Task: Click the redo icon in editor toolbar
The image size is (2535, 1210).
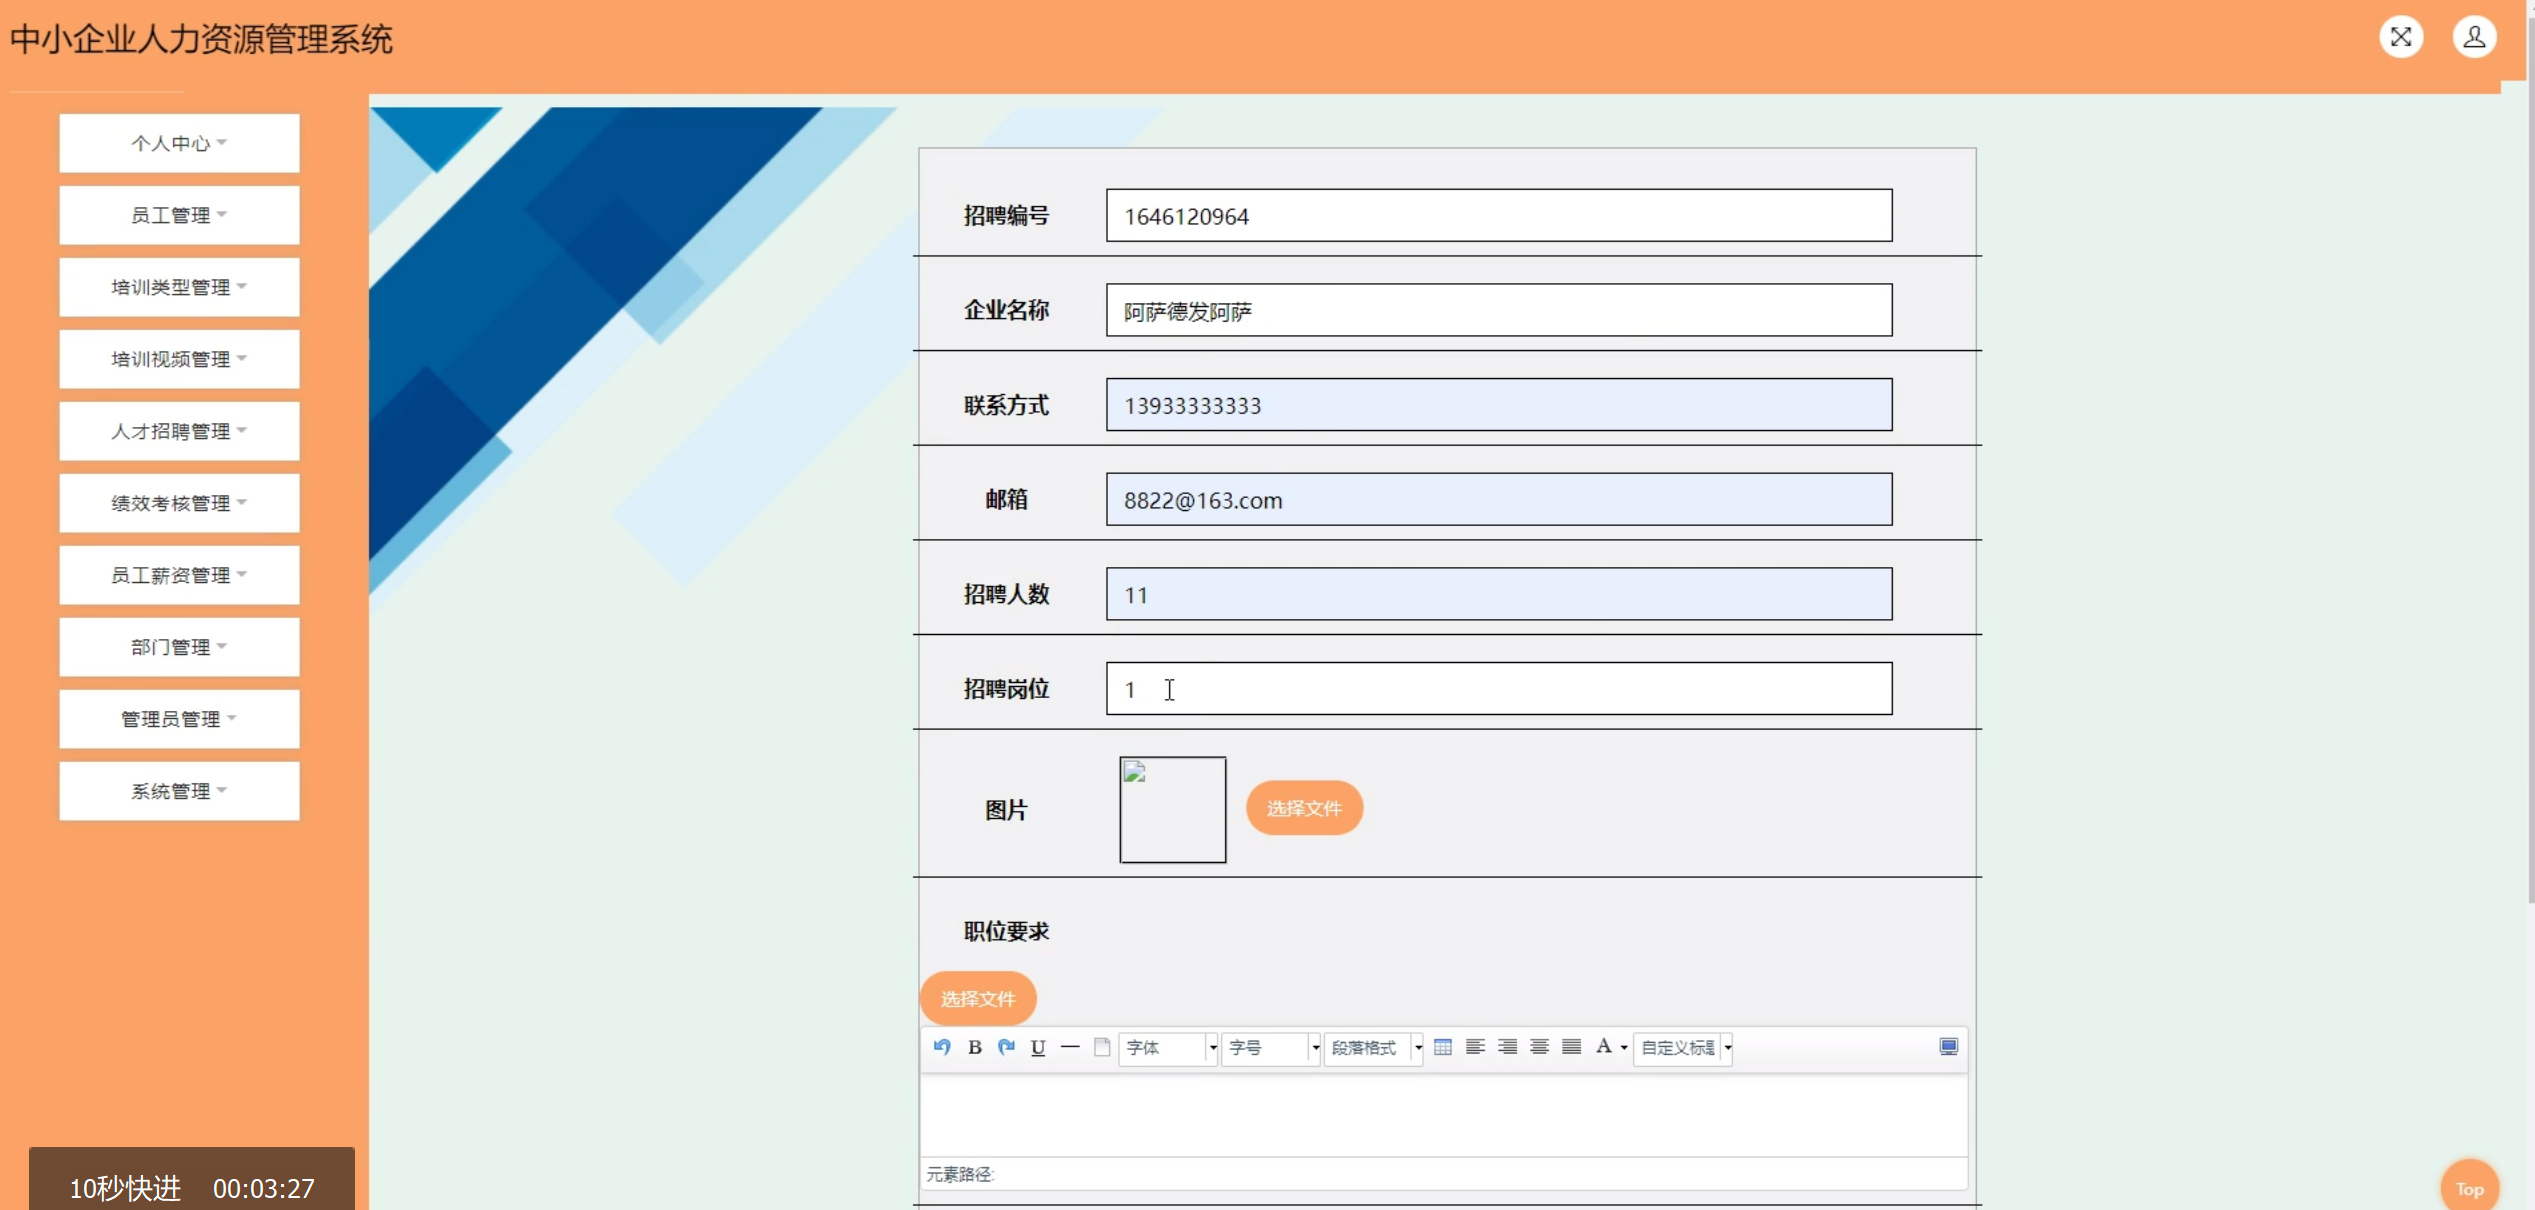Action: (x=1006, y=1047)
